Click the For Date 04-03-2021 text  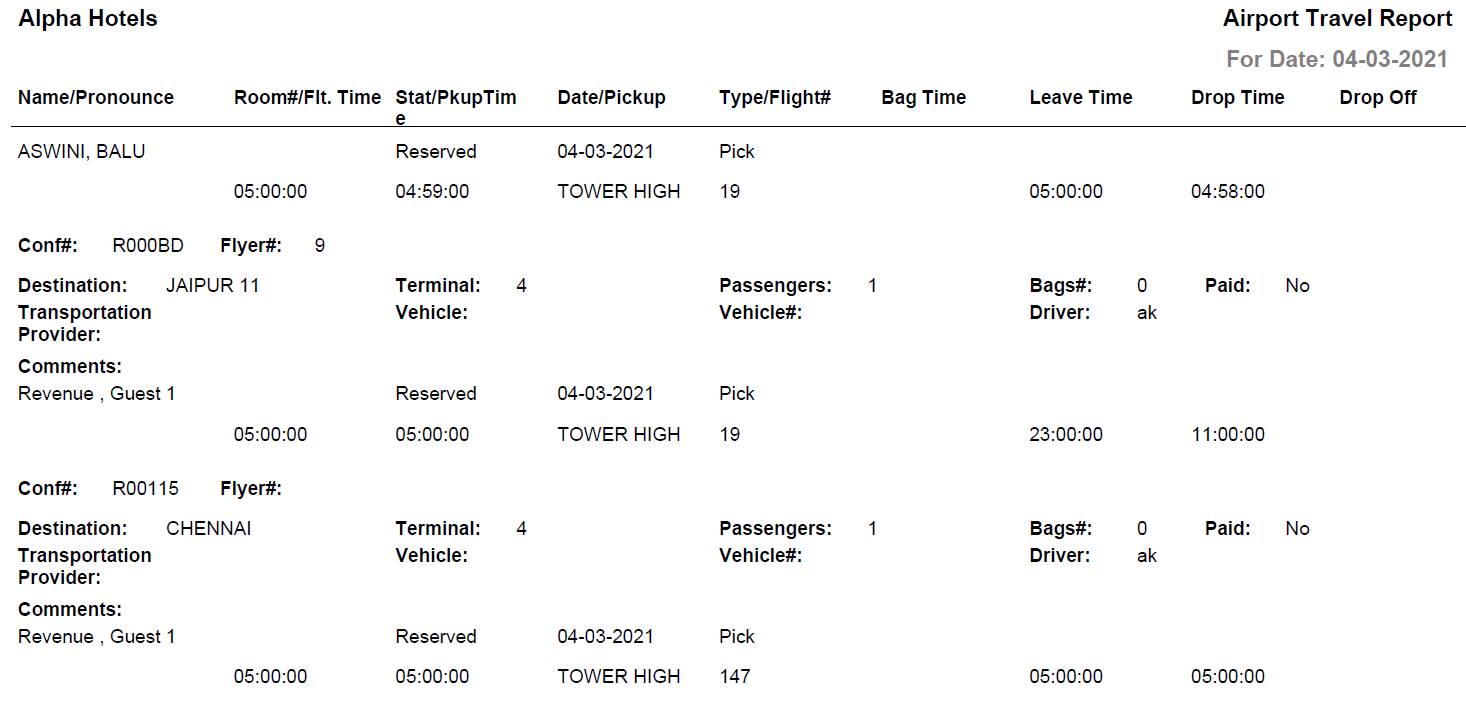[x=1337, y=59]
